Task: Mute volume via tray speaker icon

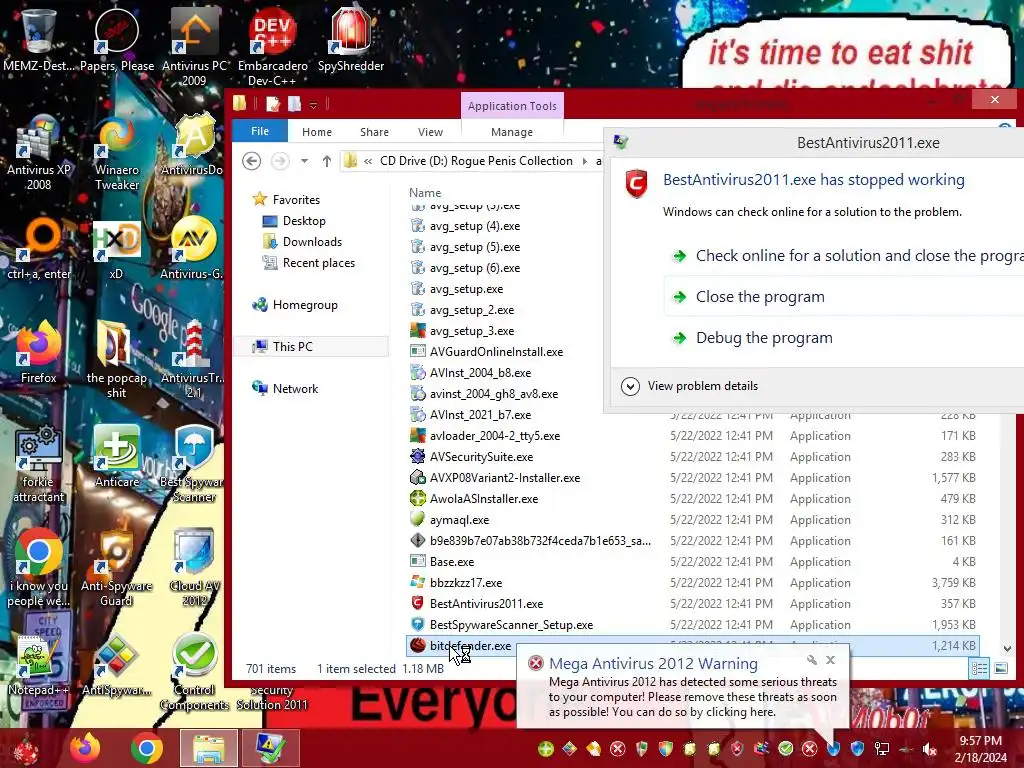Action: point(929,748)
